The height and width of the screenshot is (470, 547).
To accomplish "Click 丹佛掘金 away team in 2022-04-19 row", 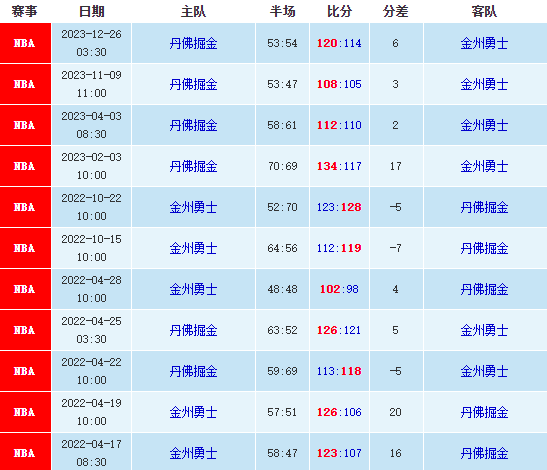I will [x=484, y=412].
